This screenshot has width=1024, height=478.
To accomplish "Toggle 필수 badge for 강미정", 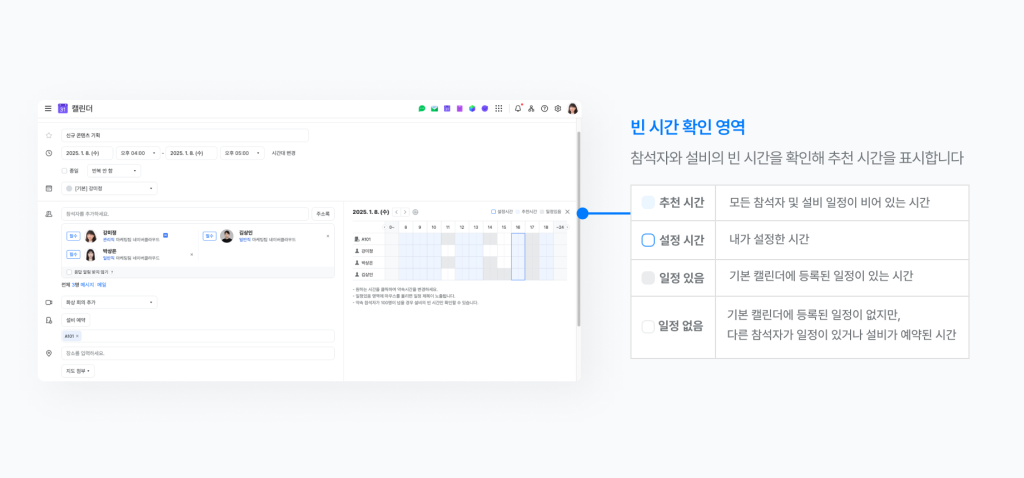I will click(x=72, y=236).
